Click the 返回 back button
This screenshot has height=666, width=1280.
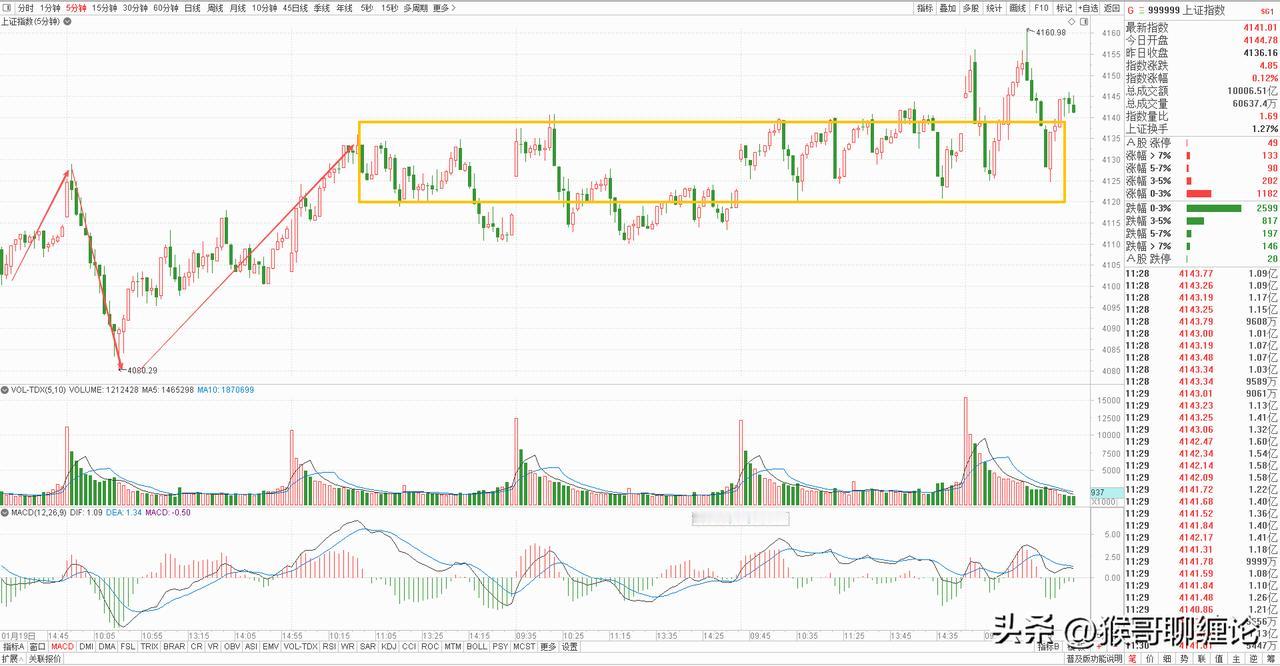pos(1112,8)
